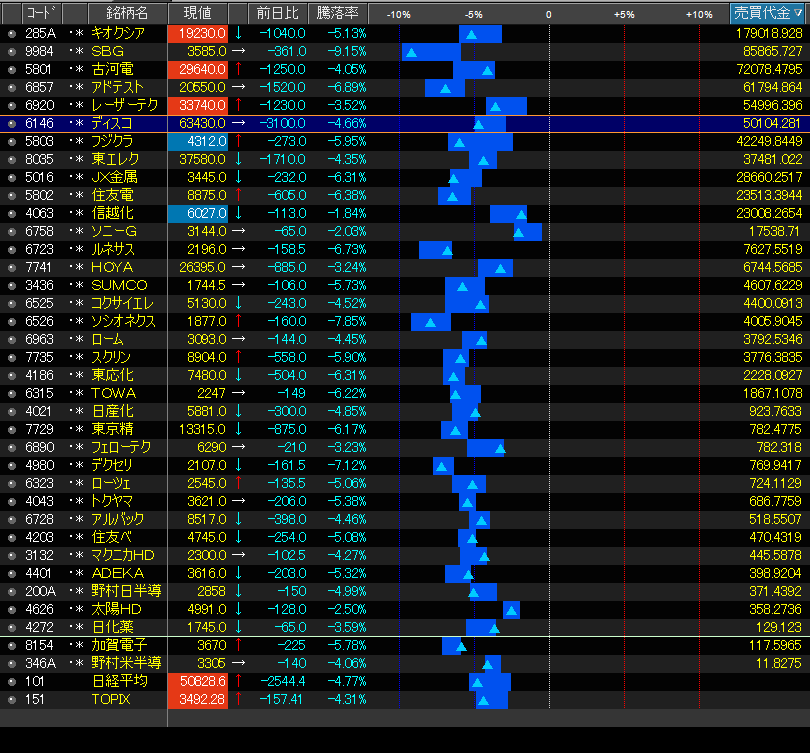Select the ローム stock name
The width and height of the screenshot is (810, 753).
click(x=107, y=339)
